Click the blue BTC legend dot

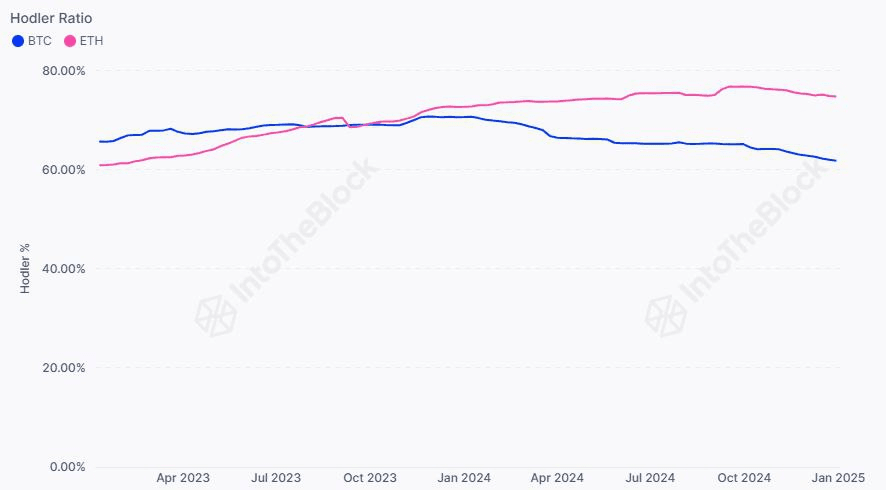(18, 41)
